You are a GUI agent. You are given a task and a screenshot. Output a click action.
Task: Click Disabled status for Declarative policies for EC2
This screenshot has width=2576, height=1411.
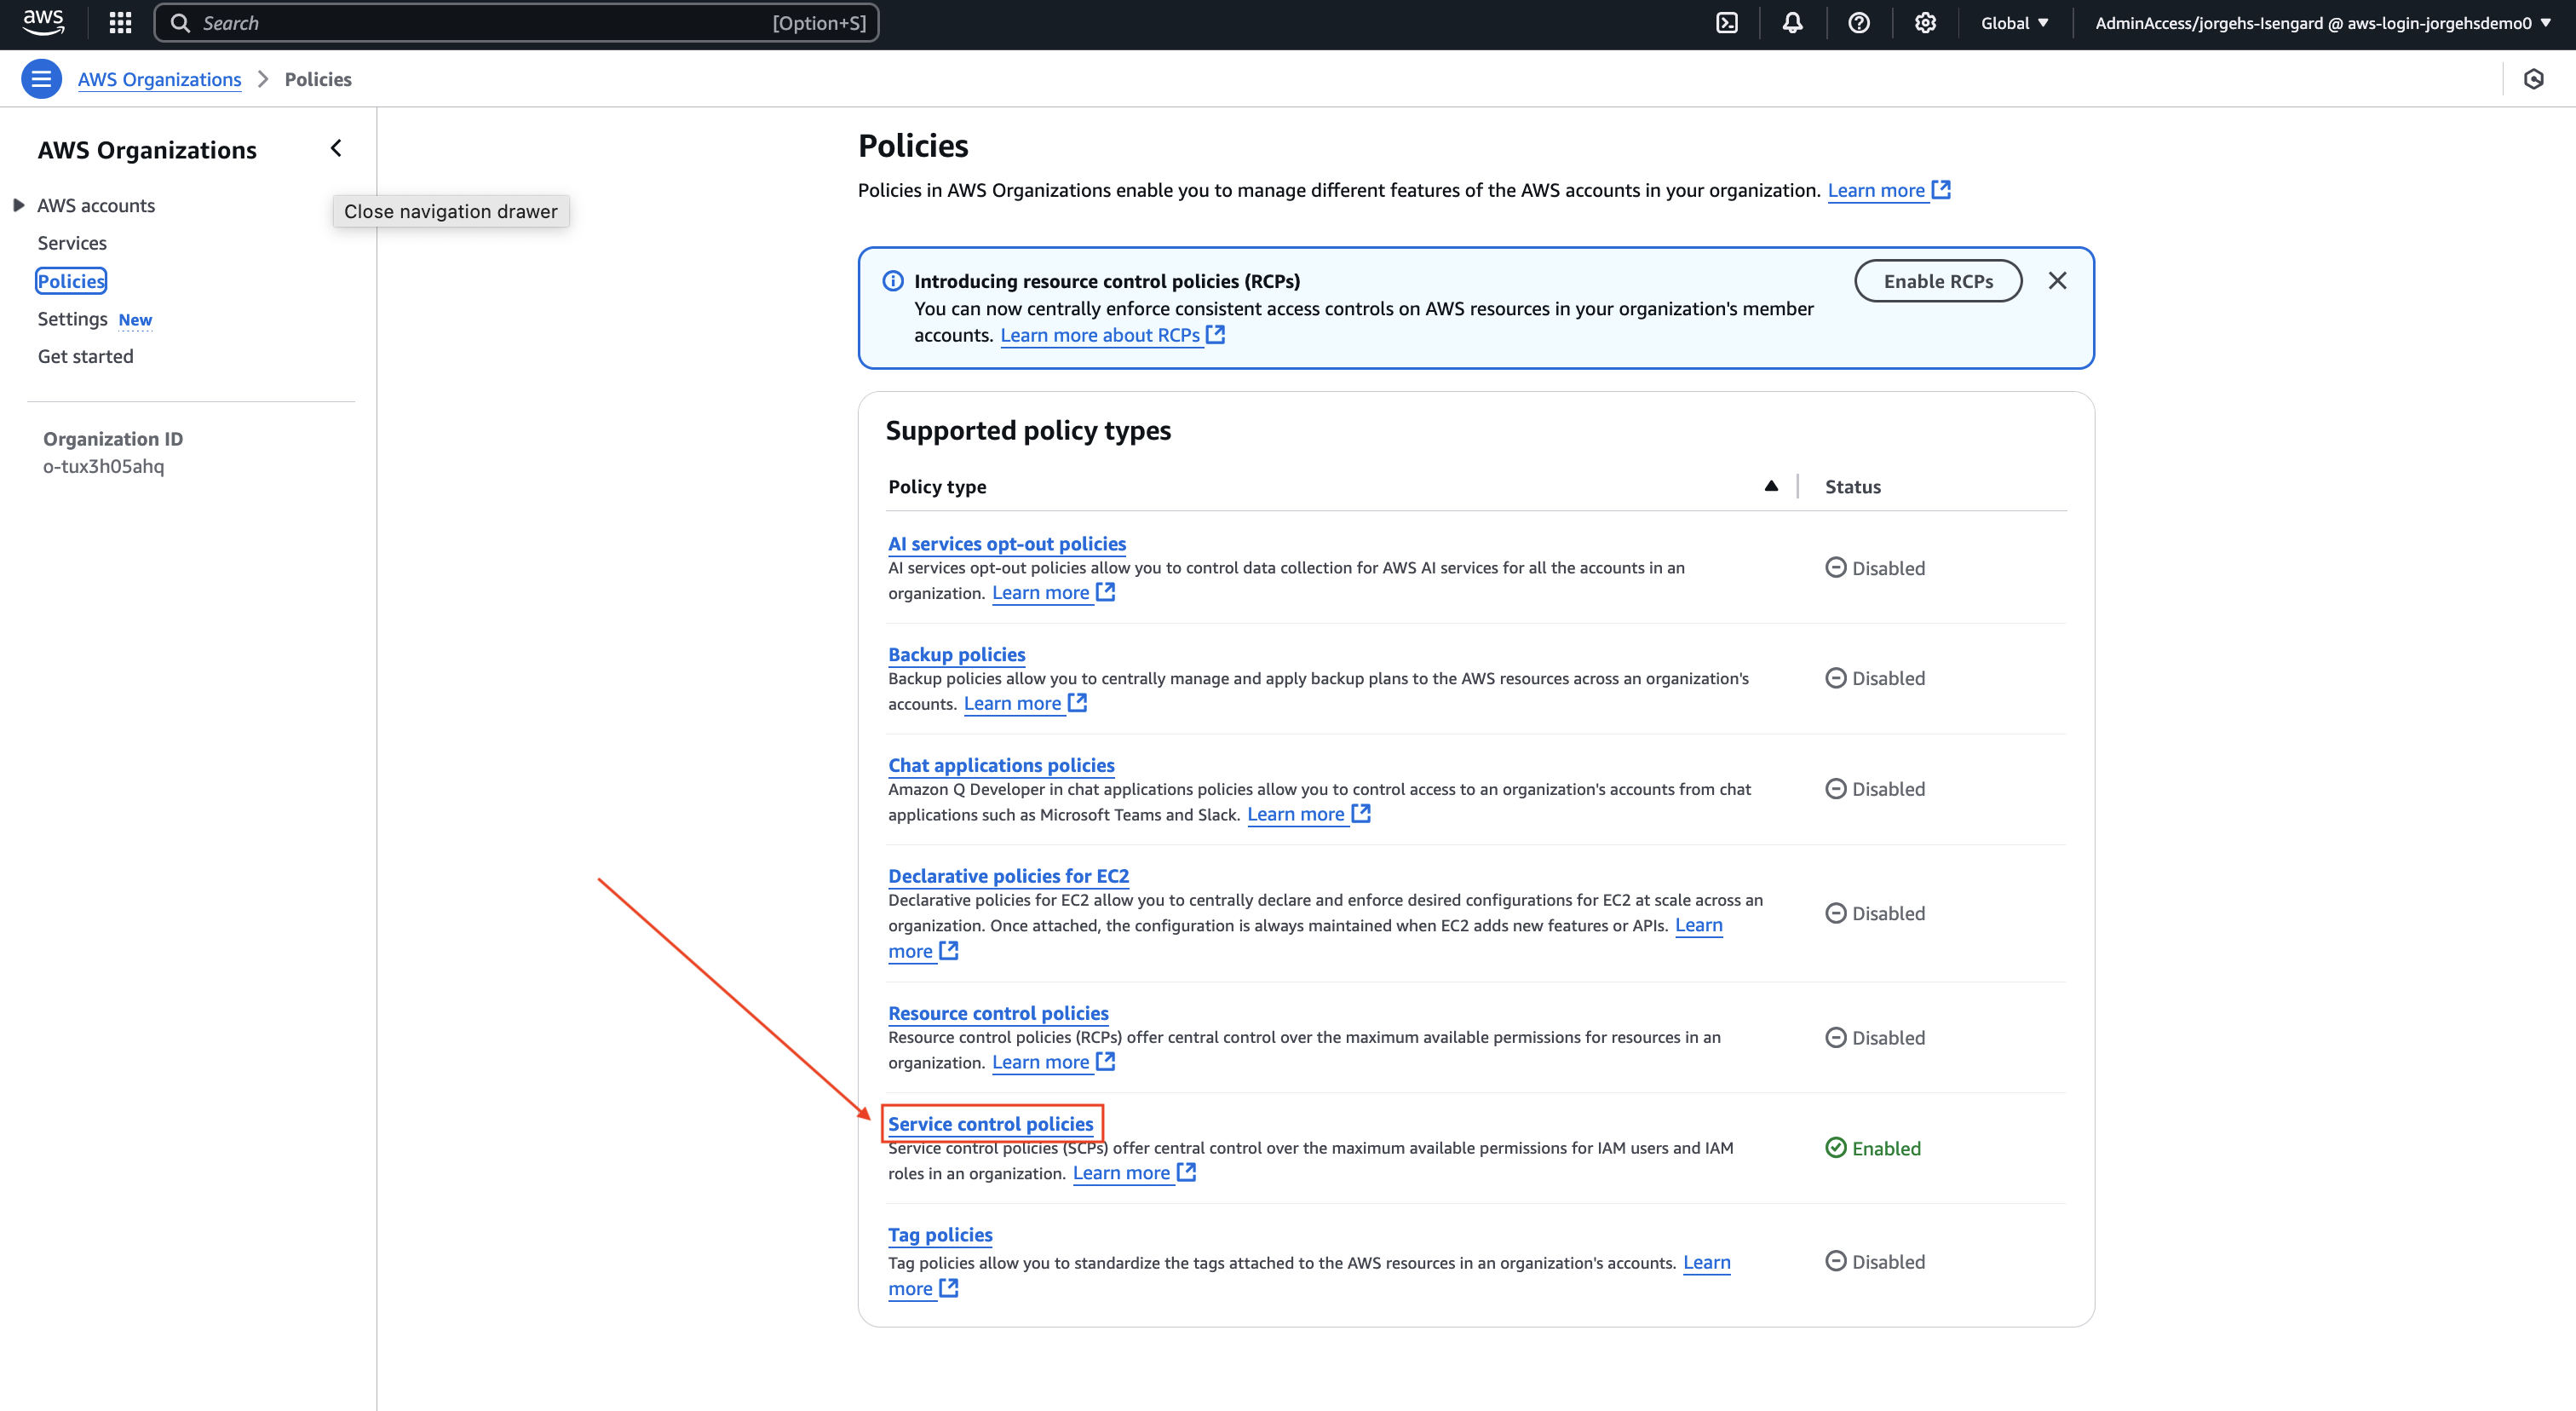coord(1875,913)
